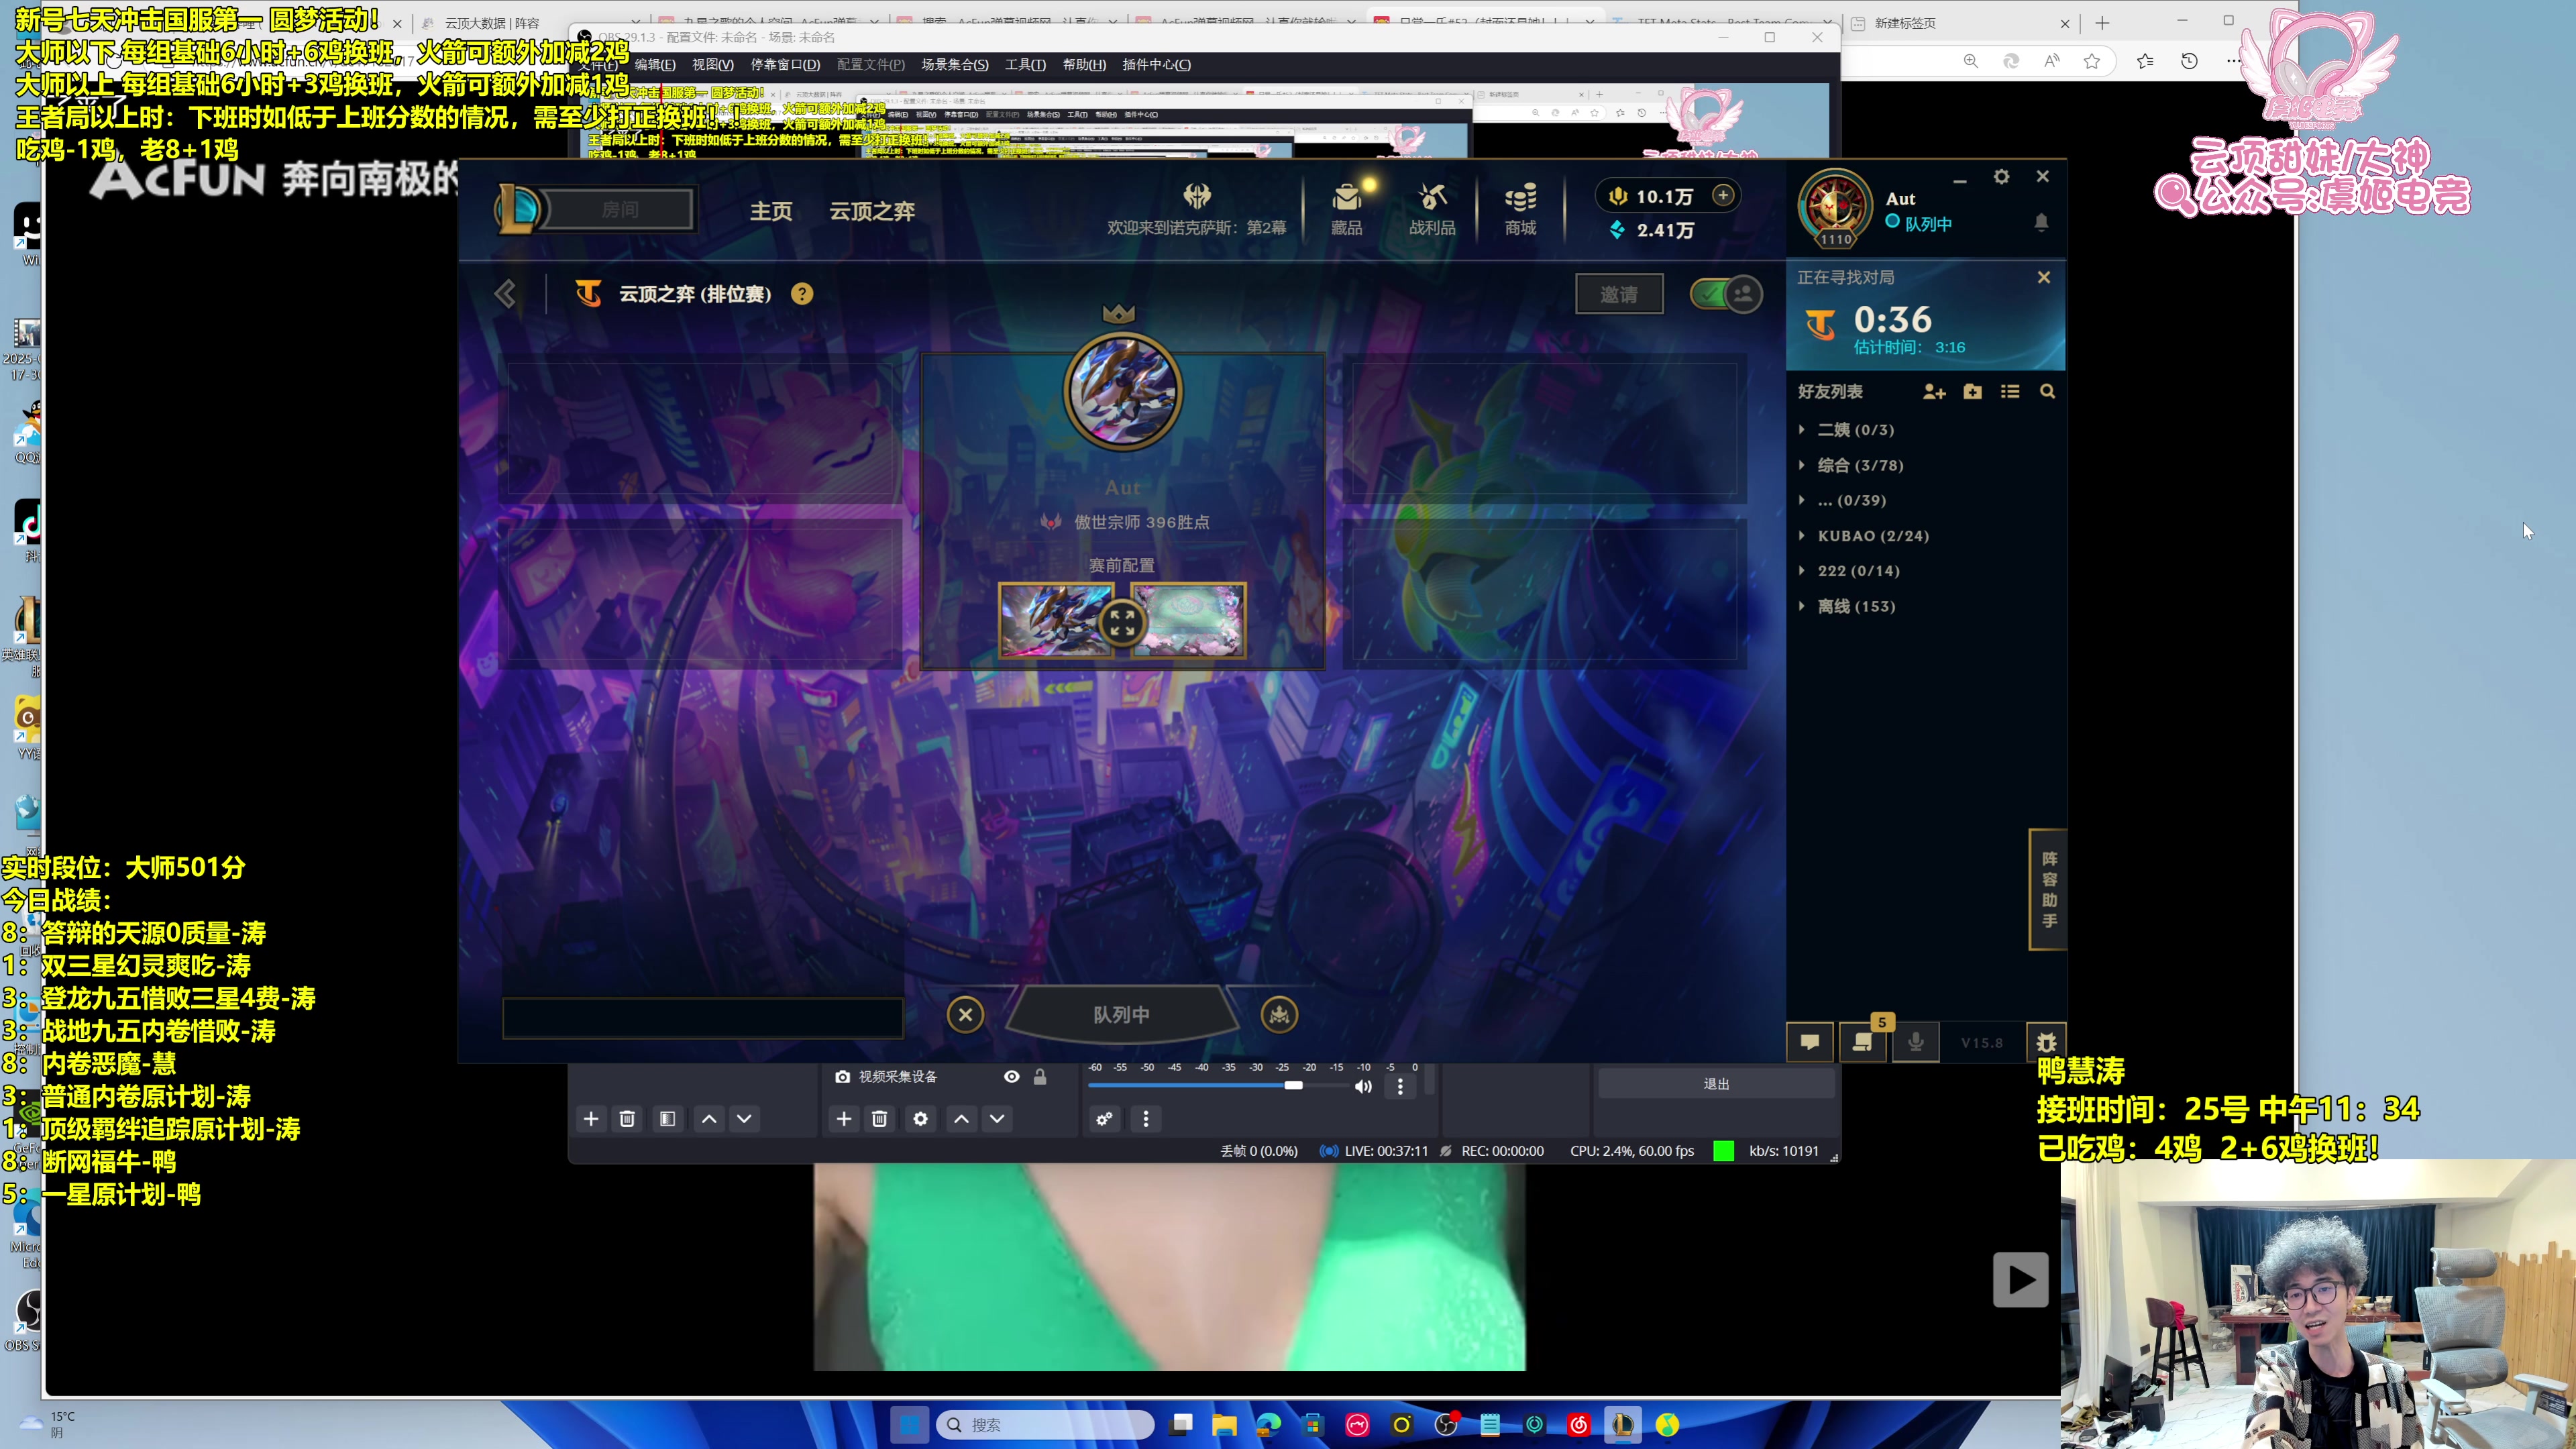Open the OBS 停靠窗口(D) menu
2576x1449 pixels.
(785, 65)
